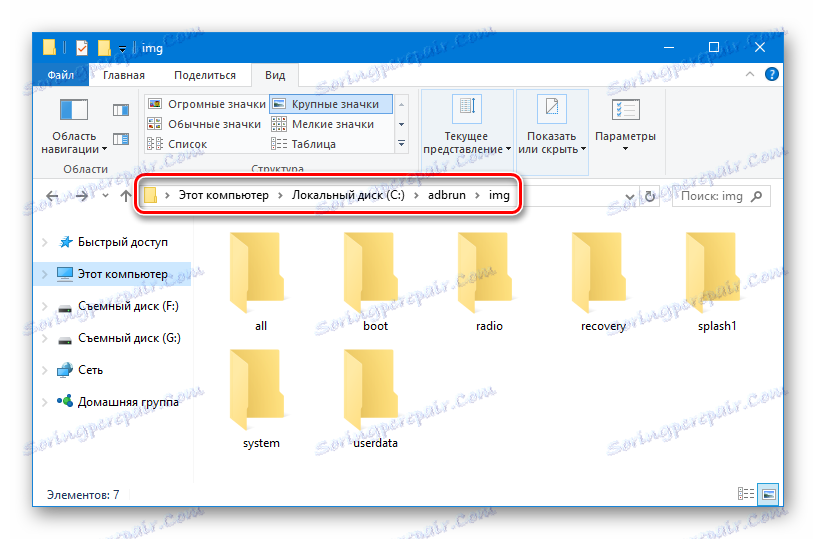This screenshot has width=816, height=539.
Task: Expand the Сеть tree node
Action: click(x=45, y=370)
